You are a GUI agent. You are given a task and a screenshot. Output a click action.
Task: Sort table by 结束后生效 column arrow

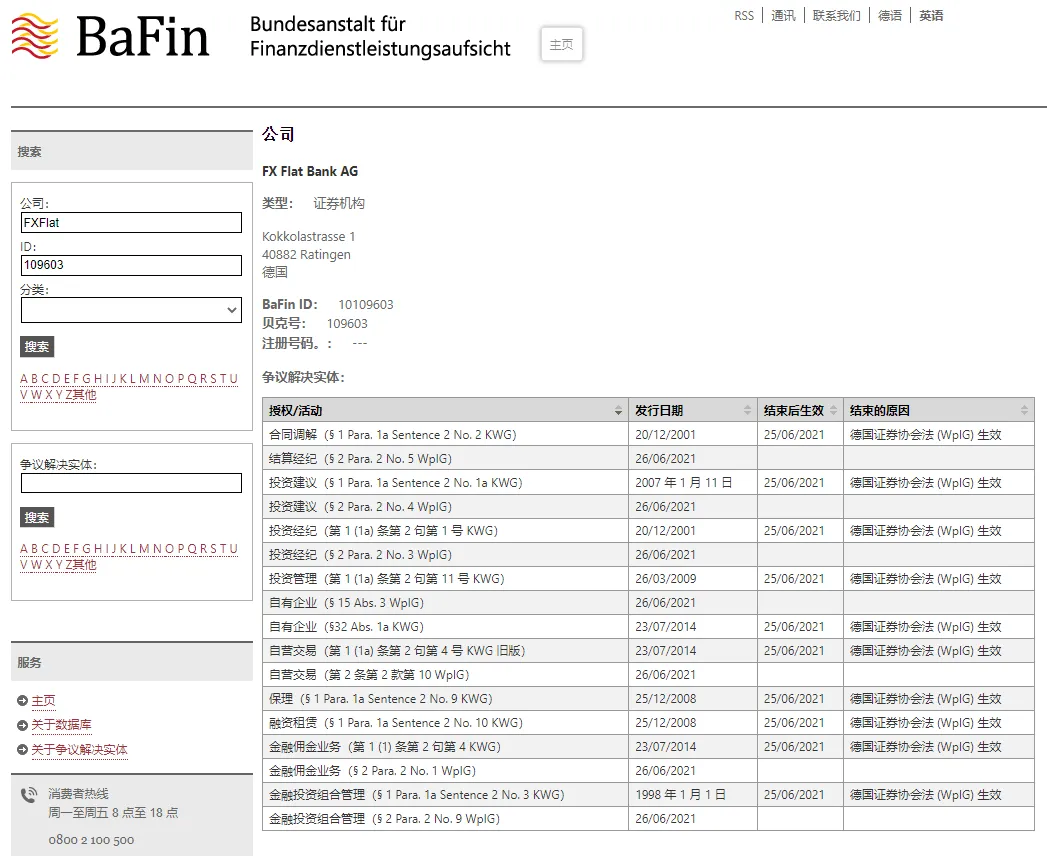click(833, 411)
